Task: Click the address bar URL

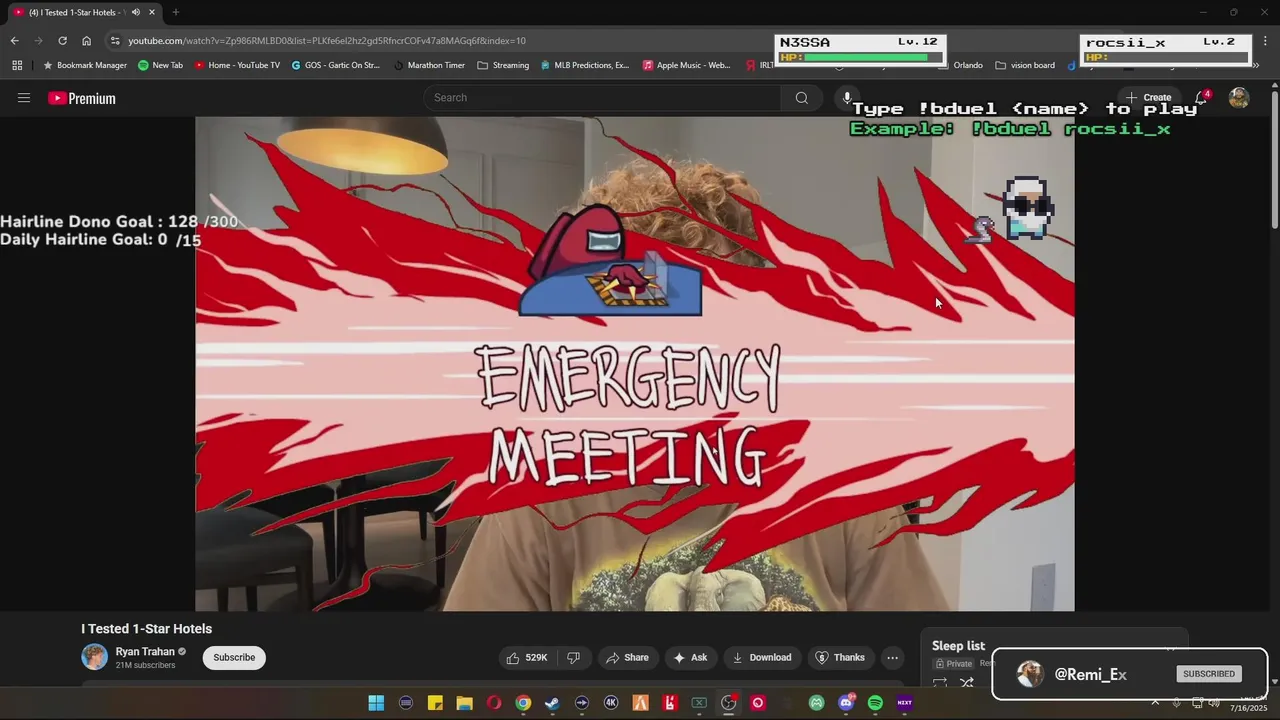Action: click(x=327, y=41)
